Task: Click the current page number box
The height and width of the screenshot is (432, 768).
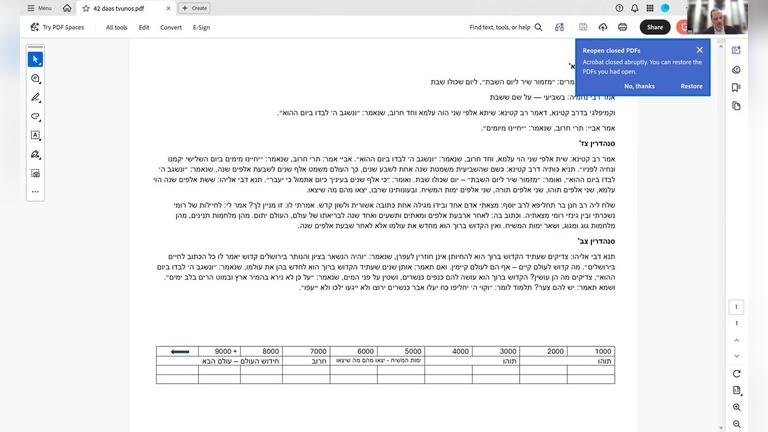Action: pos(736,307)
